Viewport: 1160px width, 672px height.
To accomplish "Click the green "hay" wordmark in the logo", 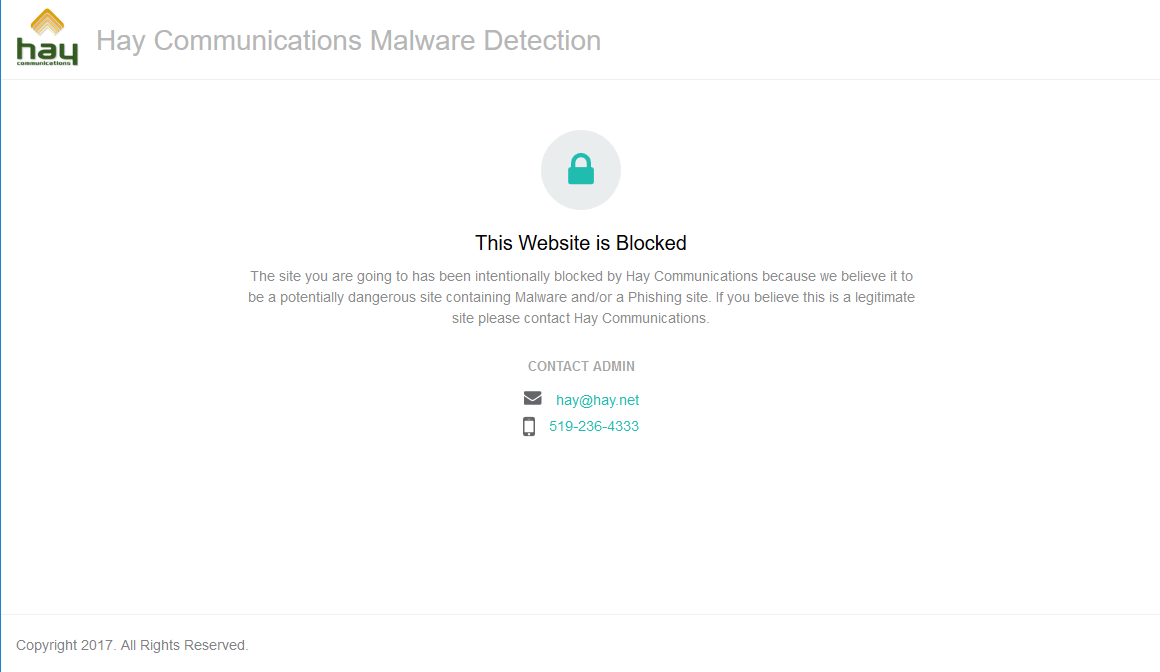I will [46, 49].
